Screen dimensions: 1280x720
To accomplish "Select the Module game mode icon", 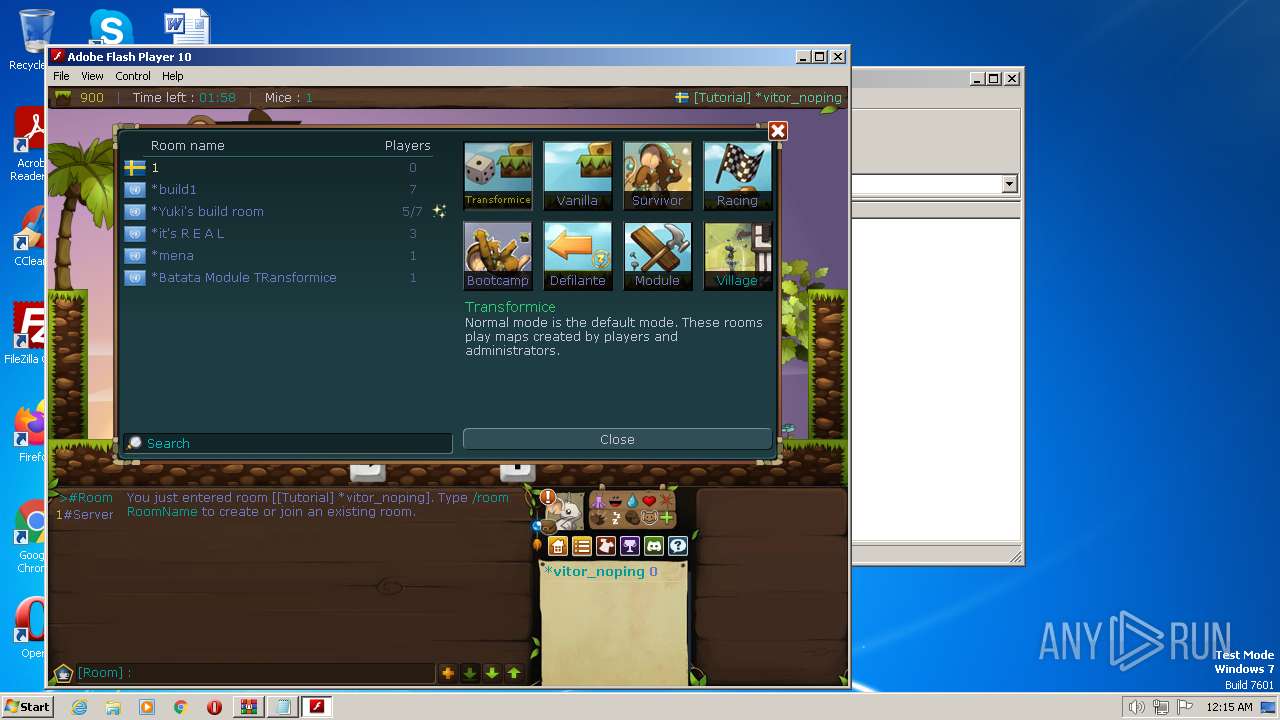I will point(657,255).
